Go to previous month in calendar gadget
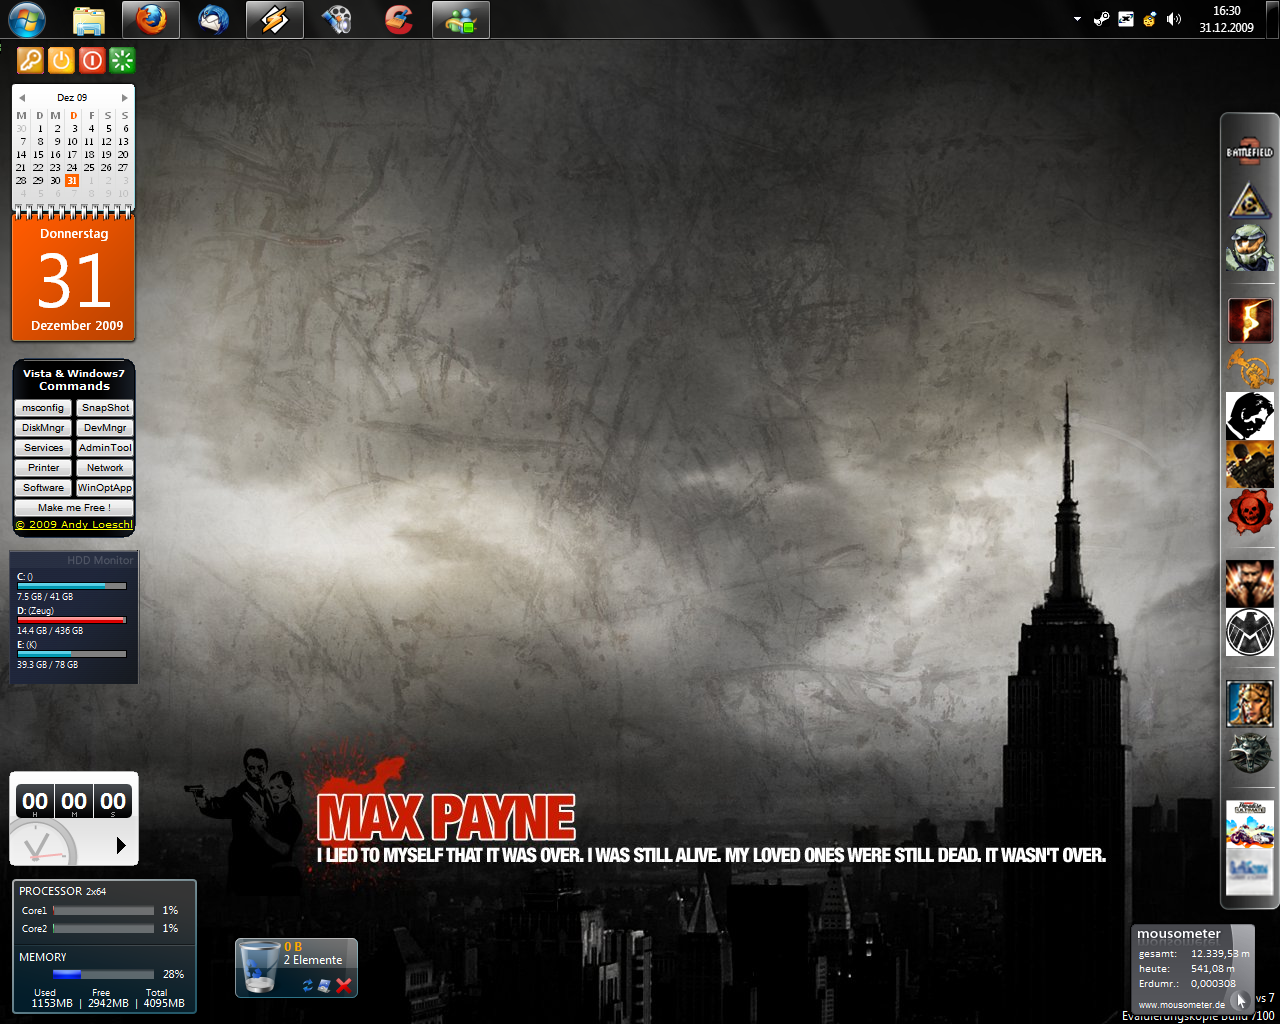 22,98
